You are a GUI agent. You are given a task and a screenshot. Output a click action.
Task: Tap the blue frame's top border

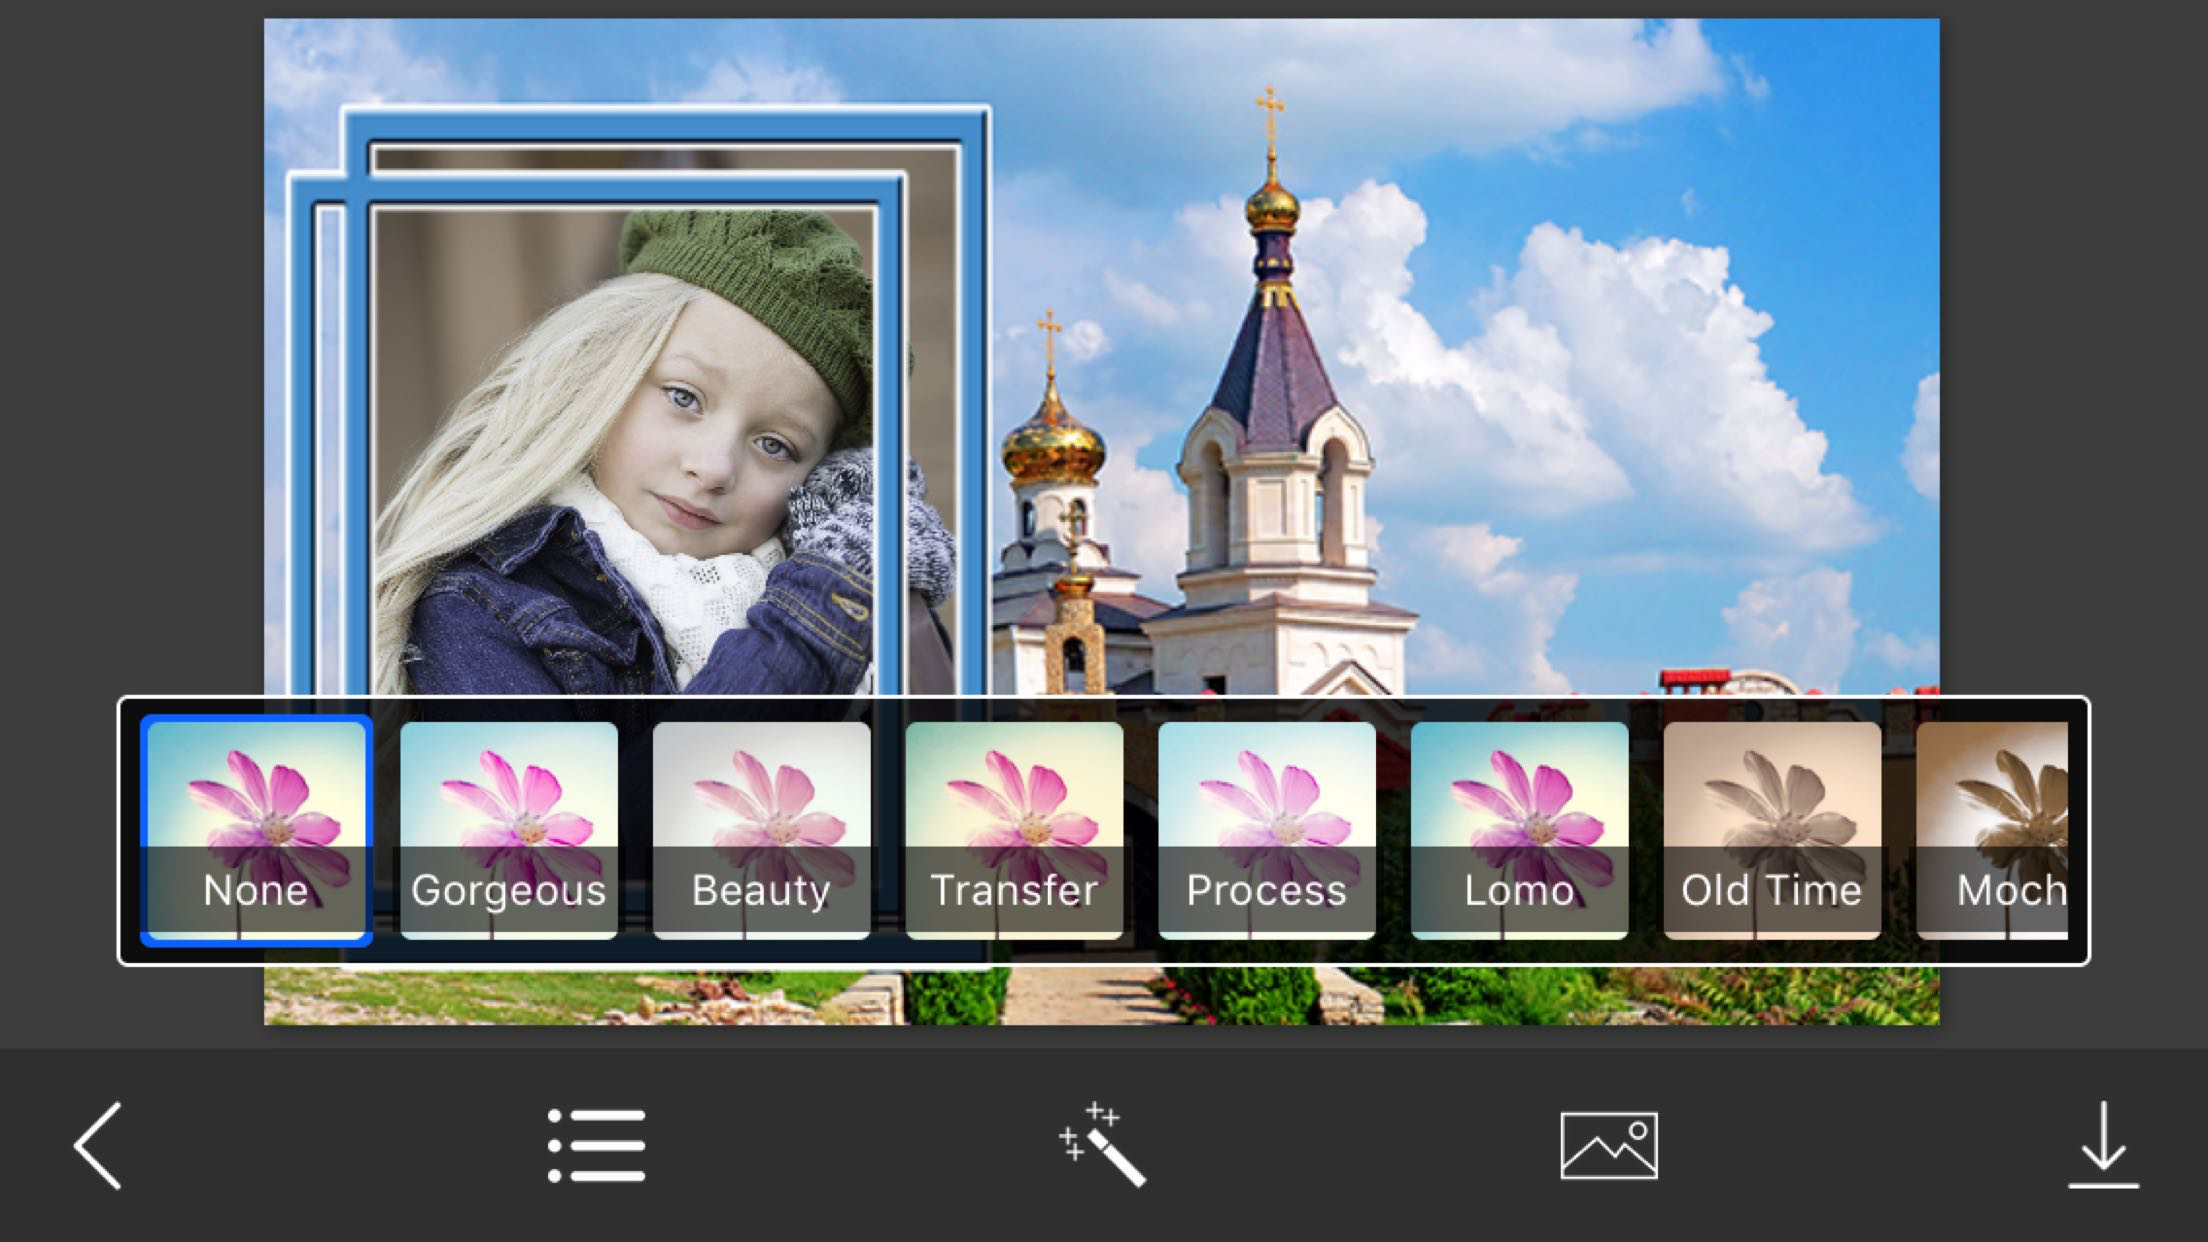click(x=665, y=128)
